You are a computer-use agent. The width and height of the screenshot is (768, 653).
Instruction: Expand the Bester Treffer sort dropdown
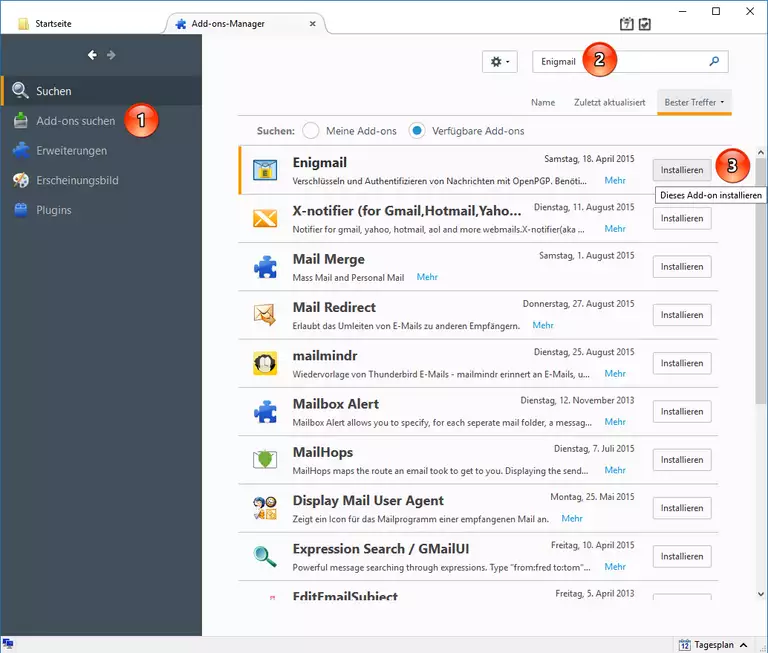point(693,102)
